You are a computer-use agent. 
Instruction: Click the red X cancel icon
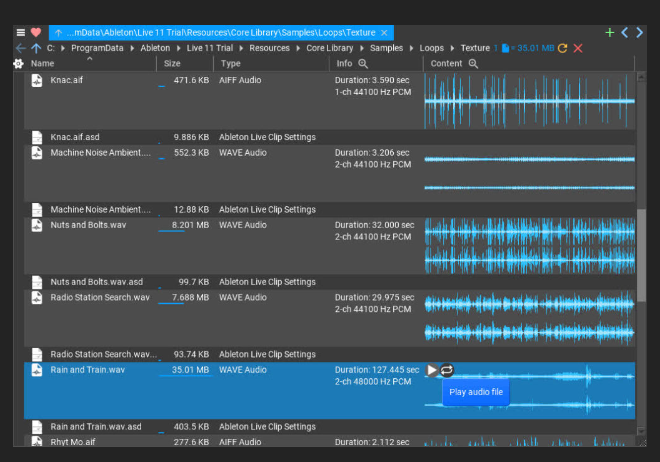[x=578, y=48]
